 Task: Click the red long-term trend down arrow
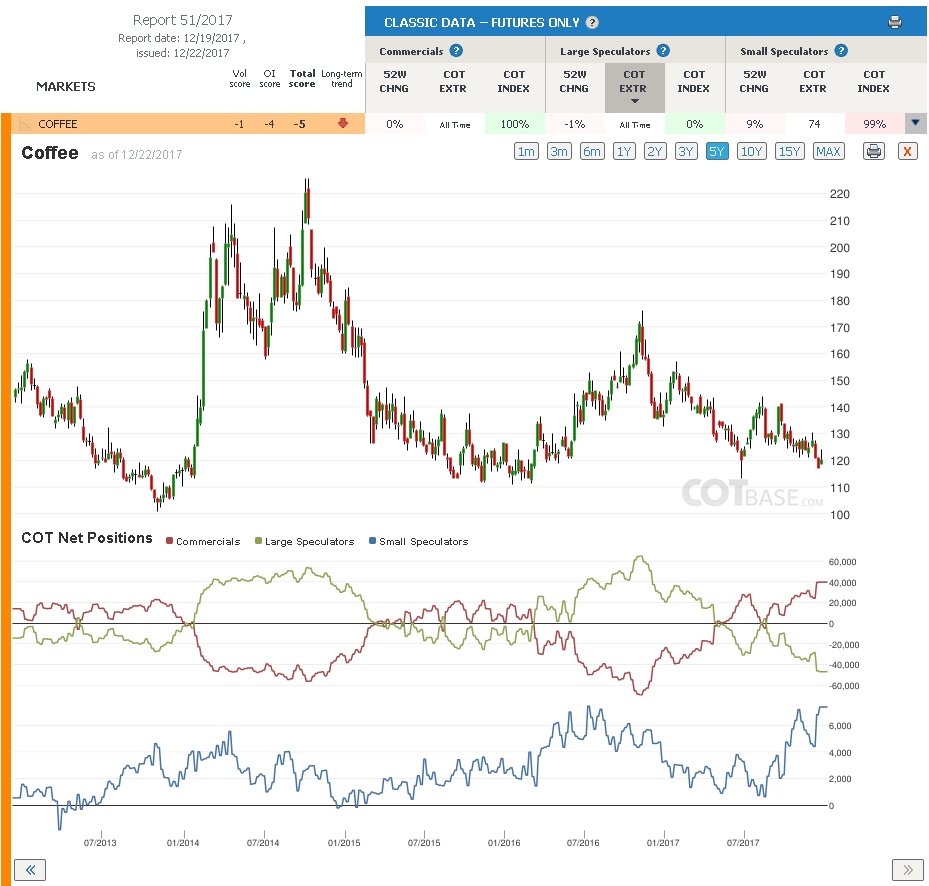point(342,123)
